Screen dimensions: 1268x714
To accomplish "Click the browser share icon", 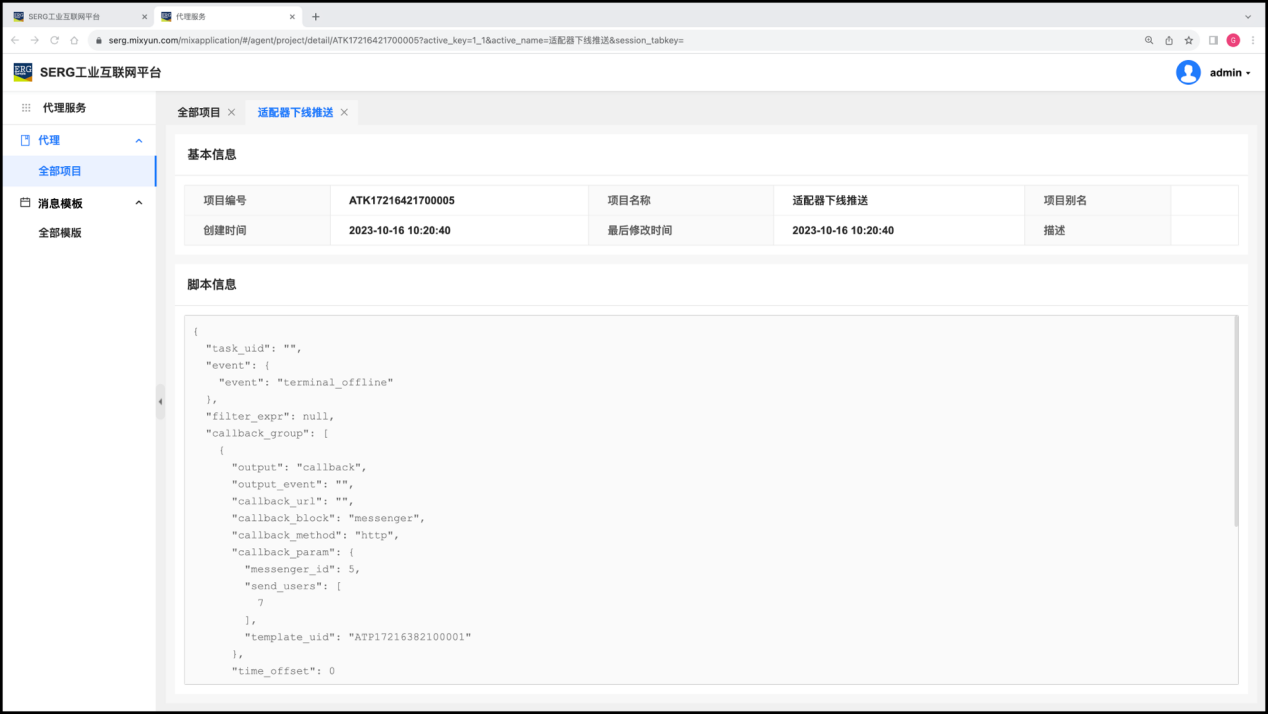I will [1169, 40].
